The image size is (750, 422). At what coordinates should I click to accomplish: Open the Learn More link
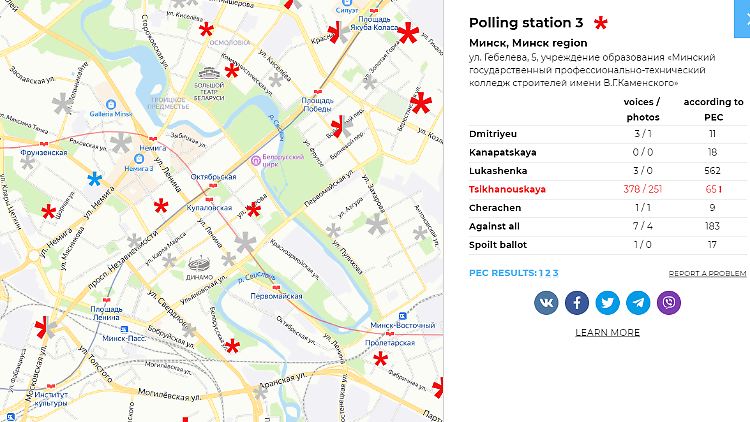[607, 333]
